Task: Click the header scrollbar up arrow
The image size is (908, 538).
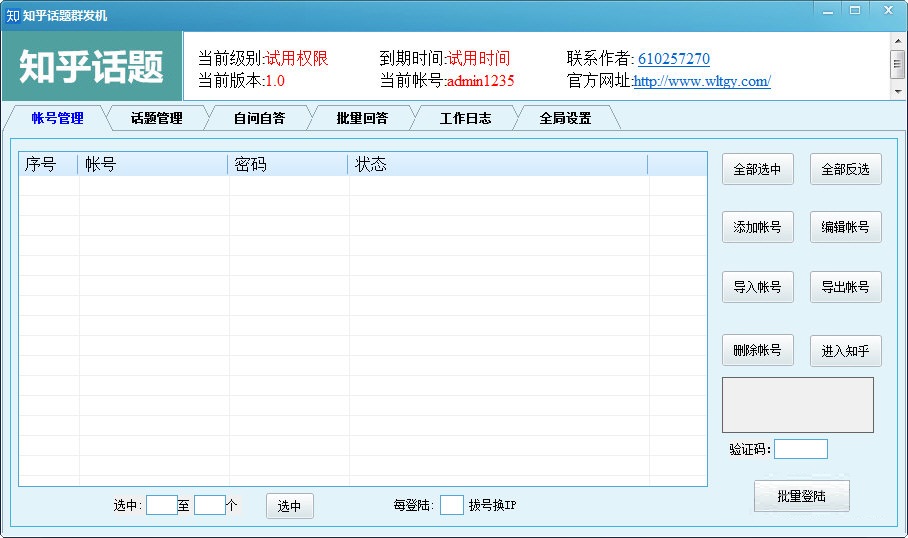Action: (x=898, y=41)
